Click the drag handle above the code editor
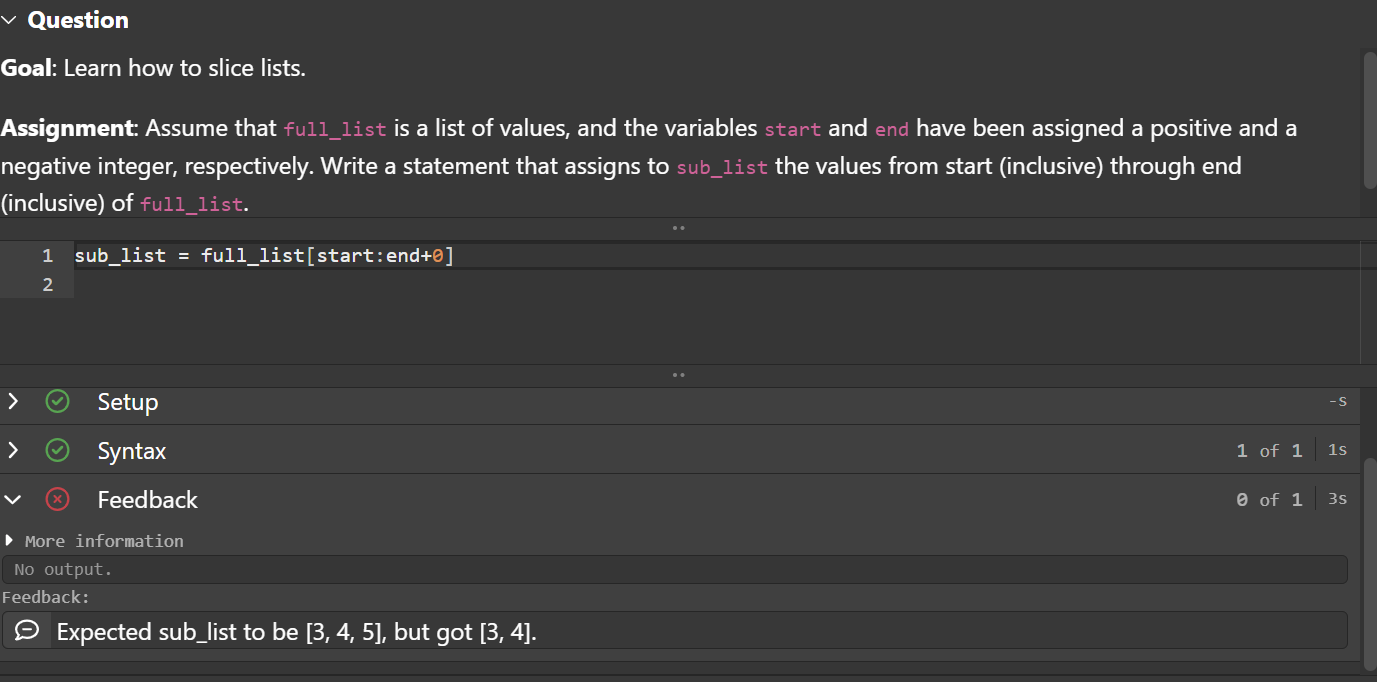The width and height of the screenshot is (1377, 682). point(678,227)
